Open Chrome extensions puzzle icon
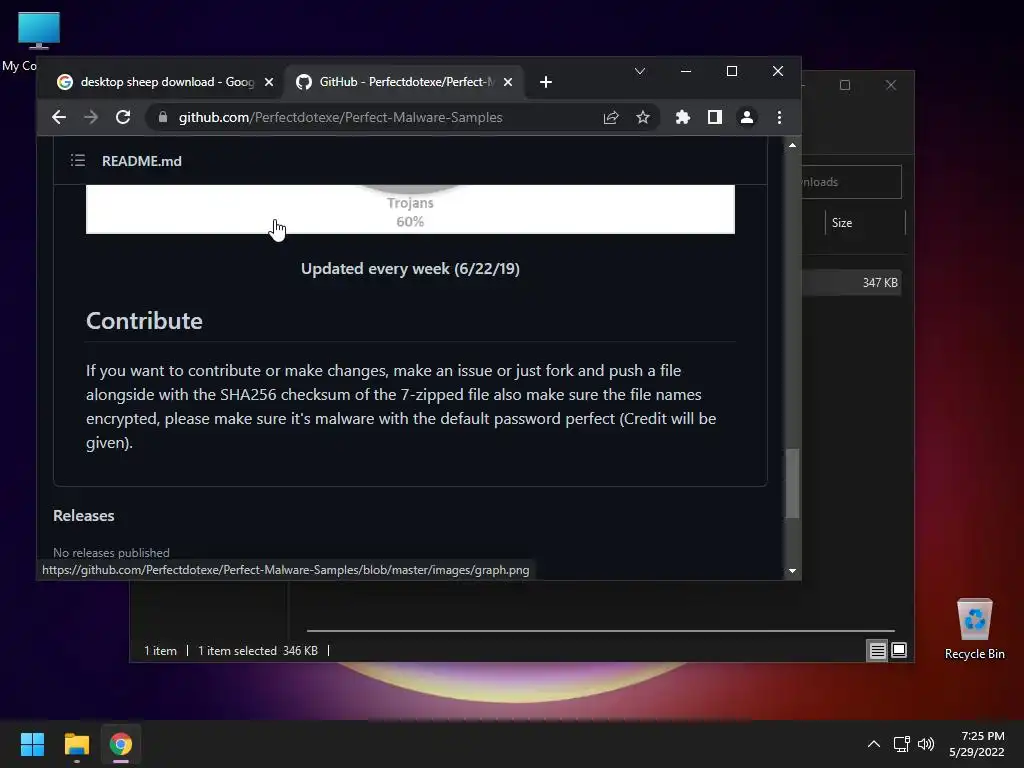 (x=682, y=118)
